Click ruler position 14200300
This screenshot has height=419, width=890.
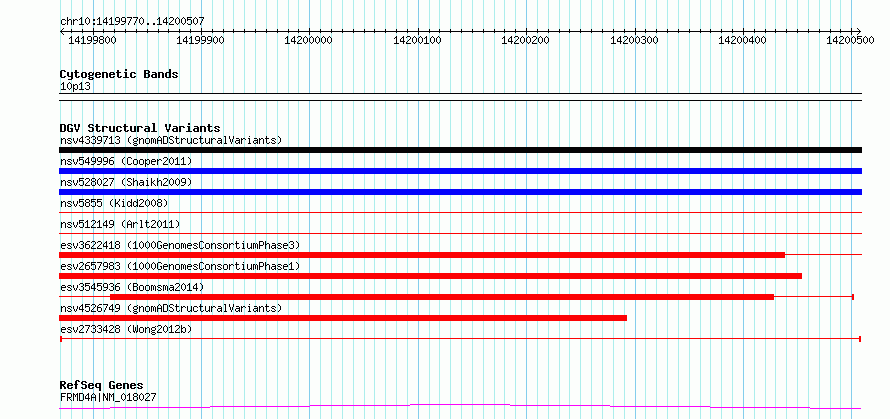pyautogui.click(x=635, y=40)
